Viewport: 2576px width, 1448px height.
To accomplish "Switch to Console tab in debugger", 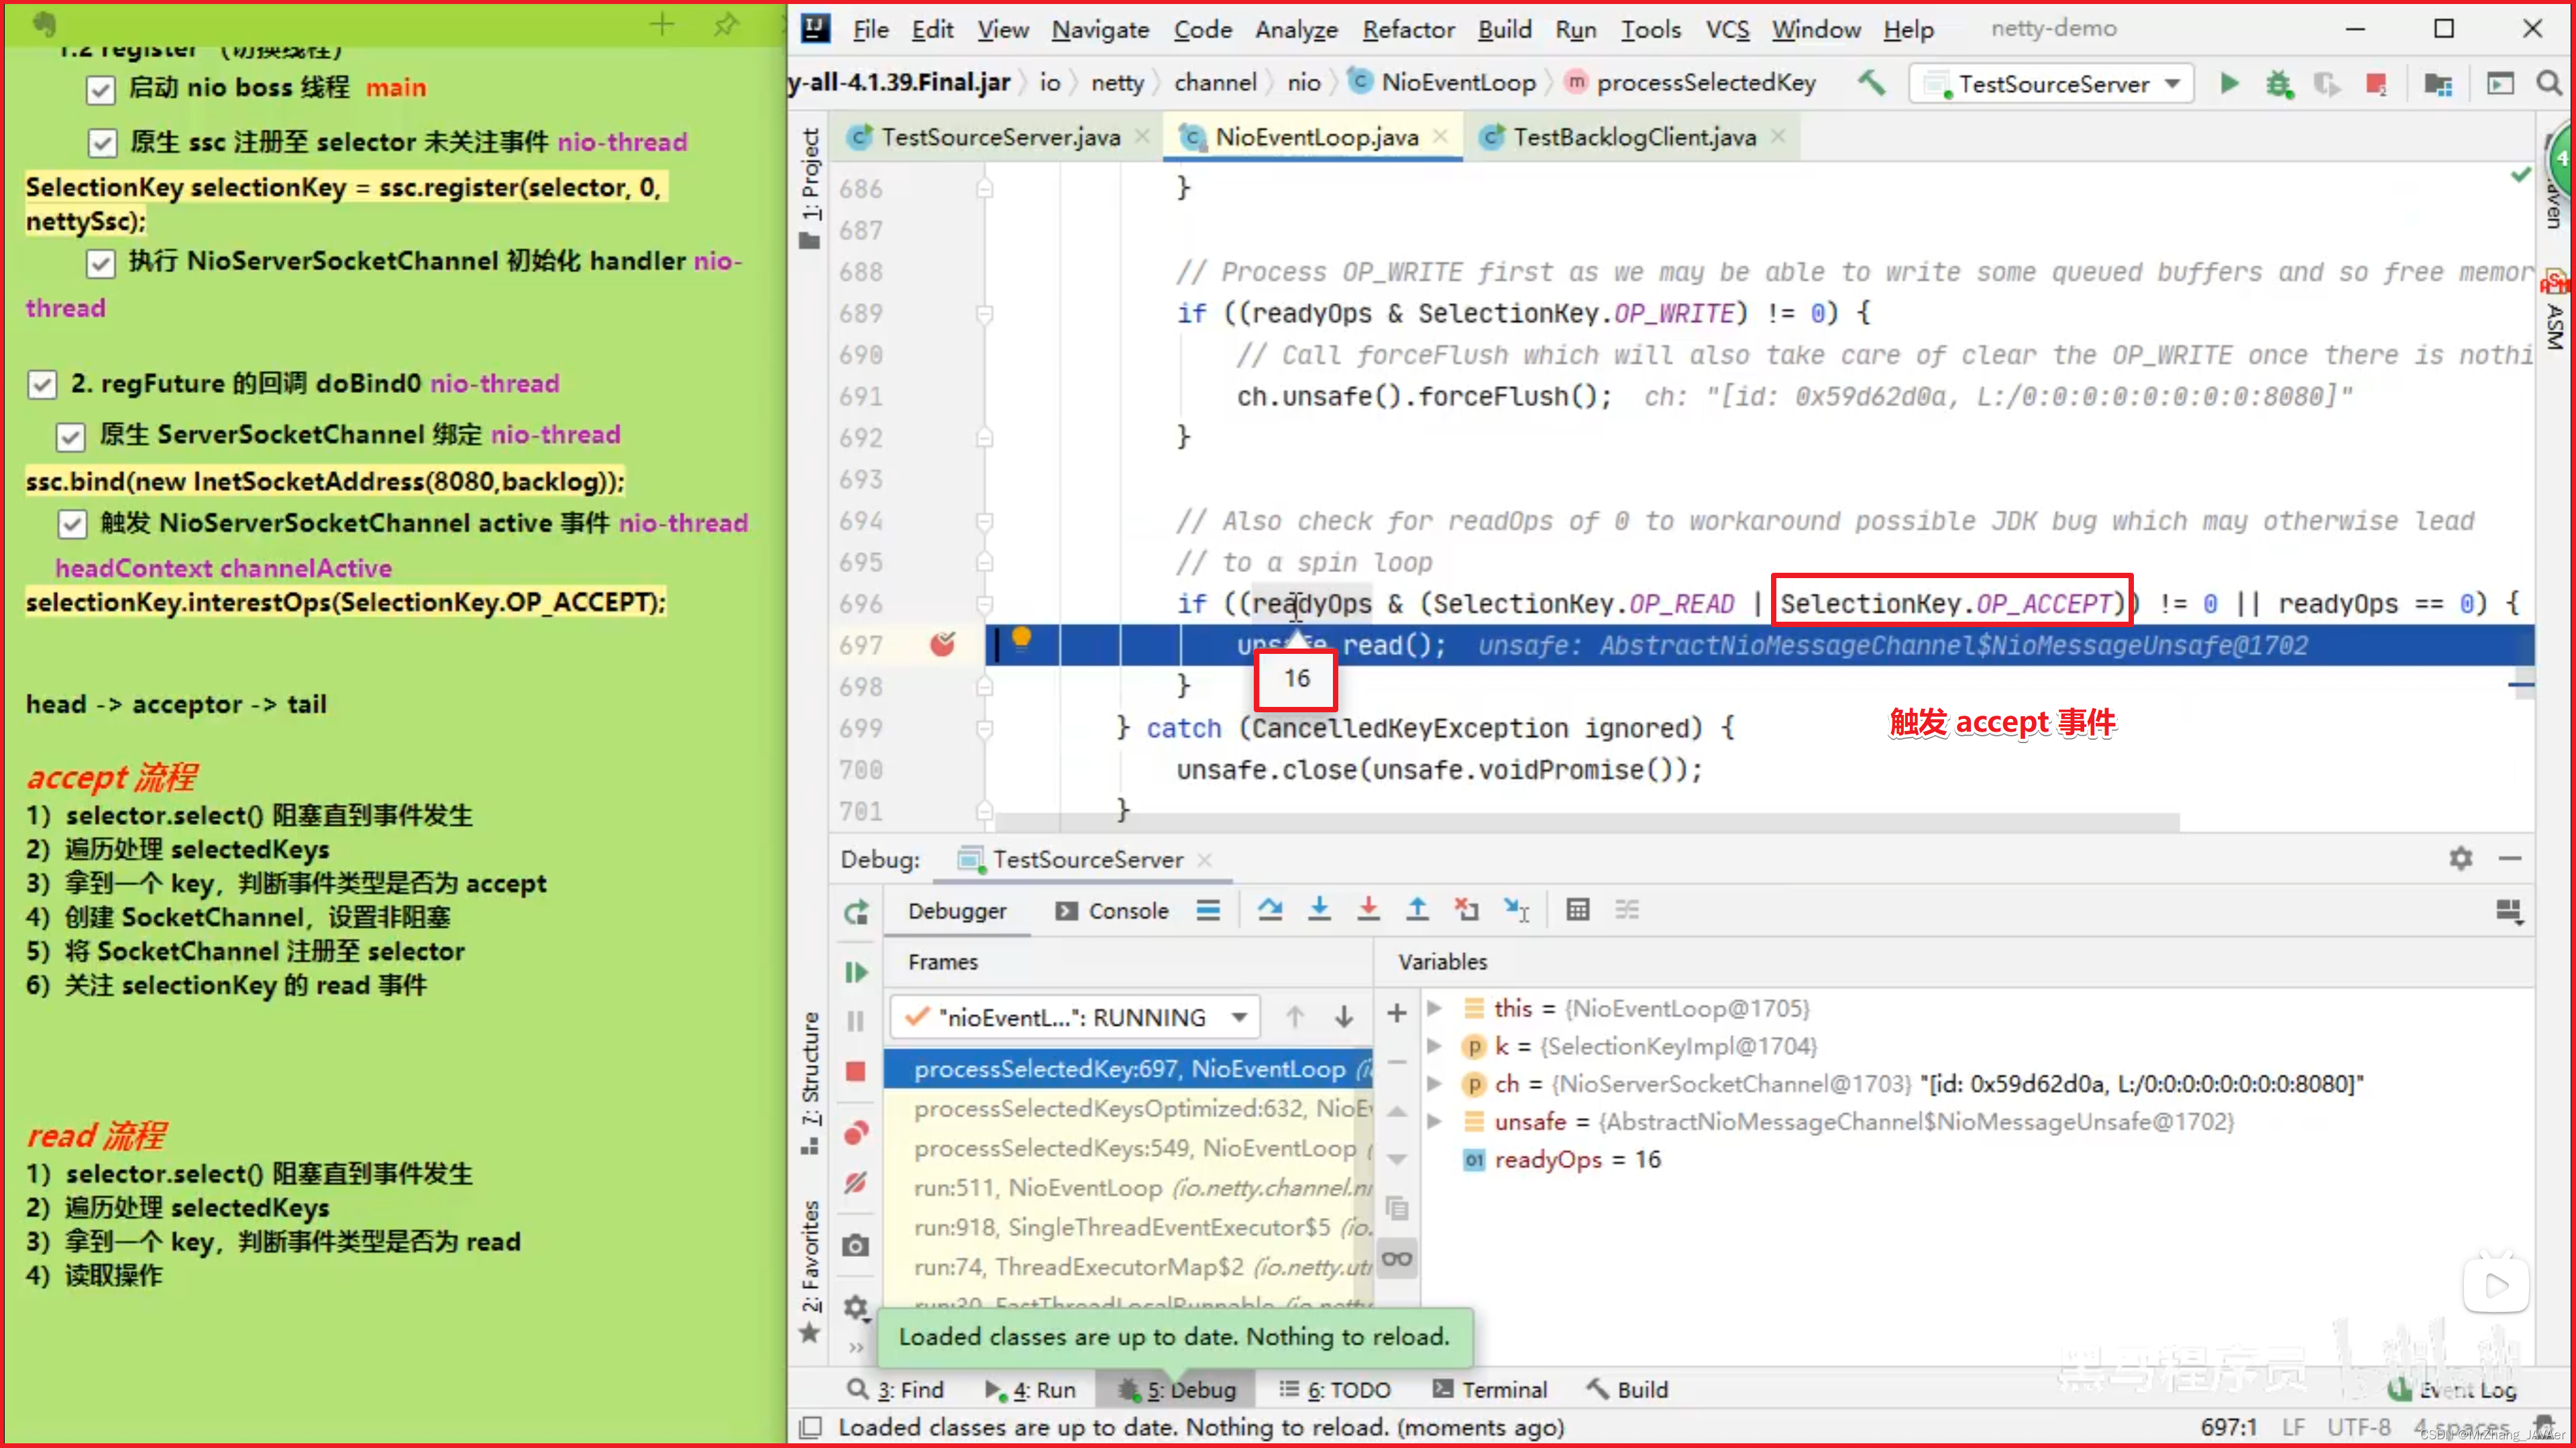I will [1112, 911].
